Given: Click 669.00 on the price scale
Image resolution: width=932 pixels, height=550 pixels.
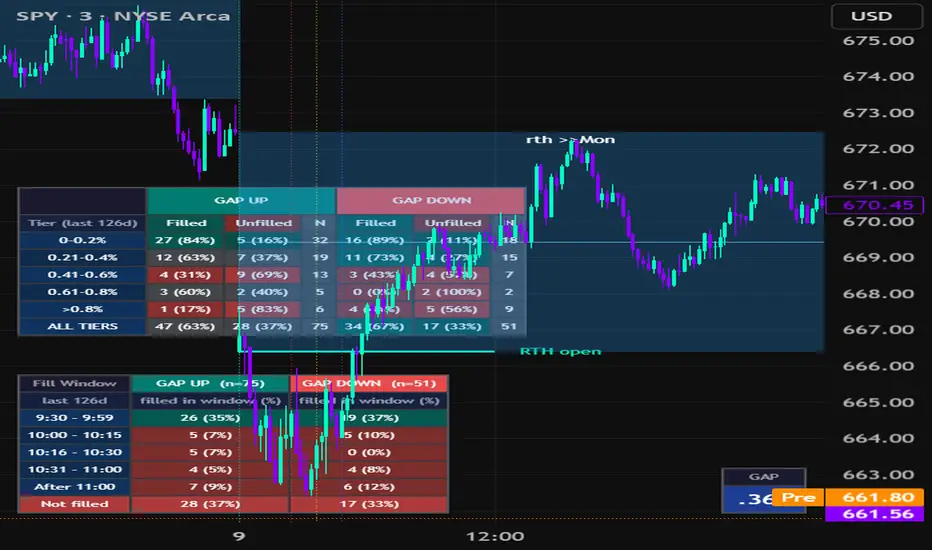Looking at the screenshot, I should 878,257.
